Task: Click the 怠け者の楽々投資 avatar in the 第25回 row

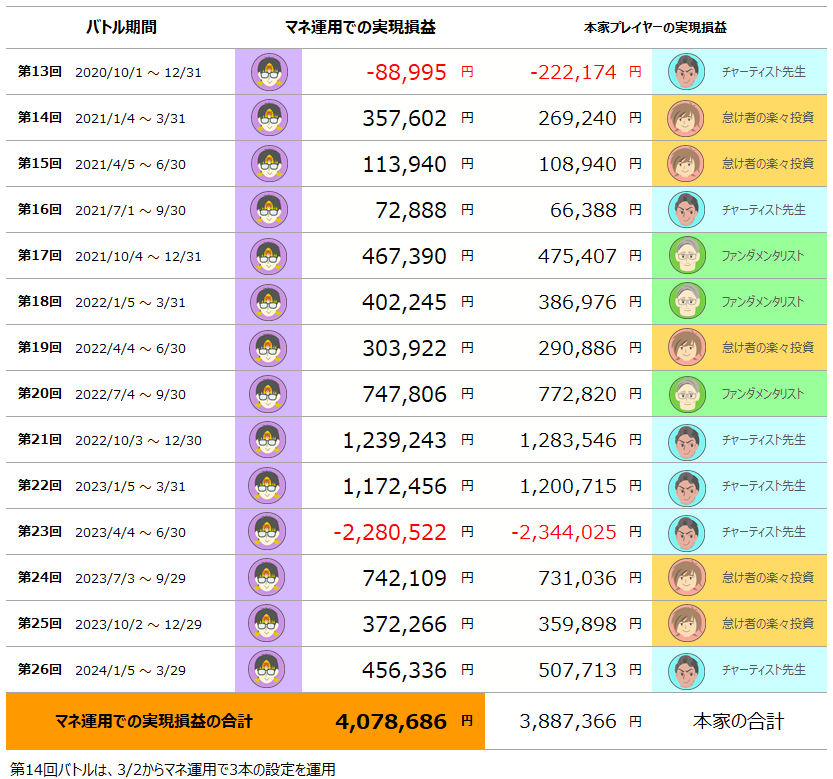Action: click(x=686, y=624)
